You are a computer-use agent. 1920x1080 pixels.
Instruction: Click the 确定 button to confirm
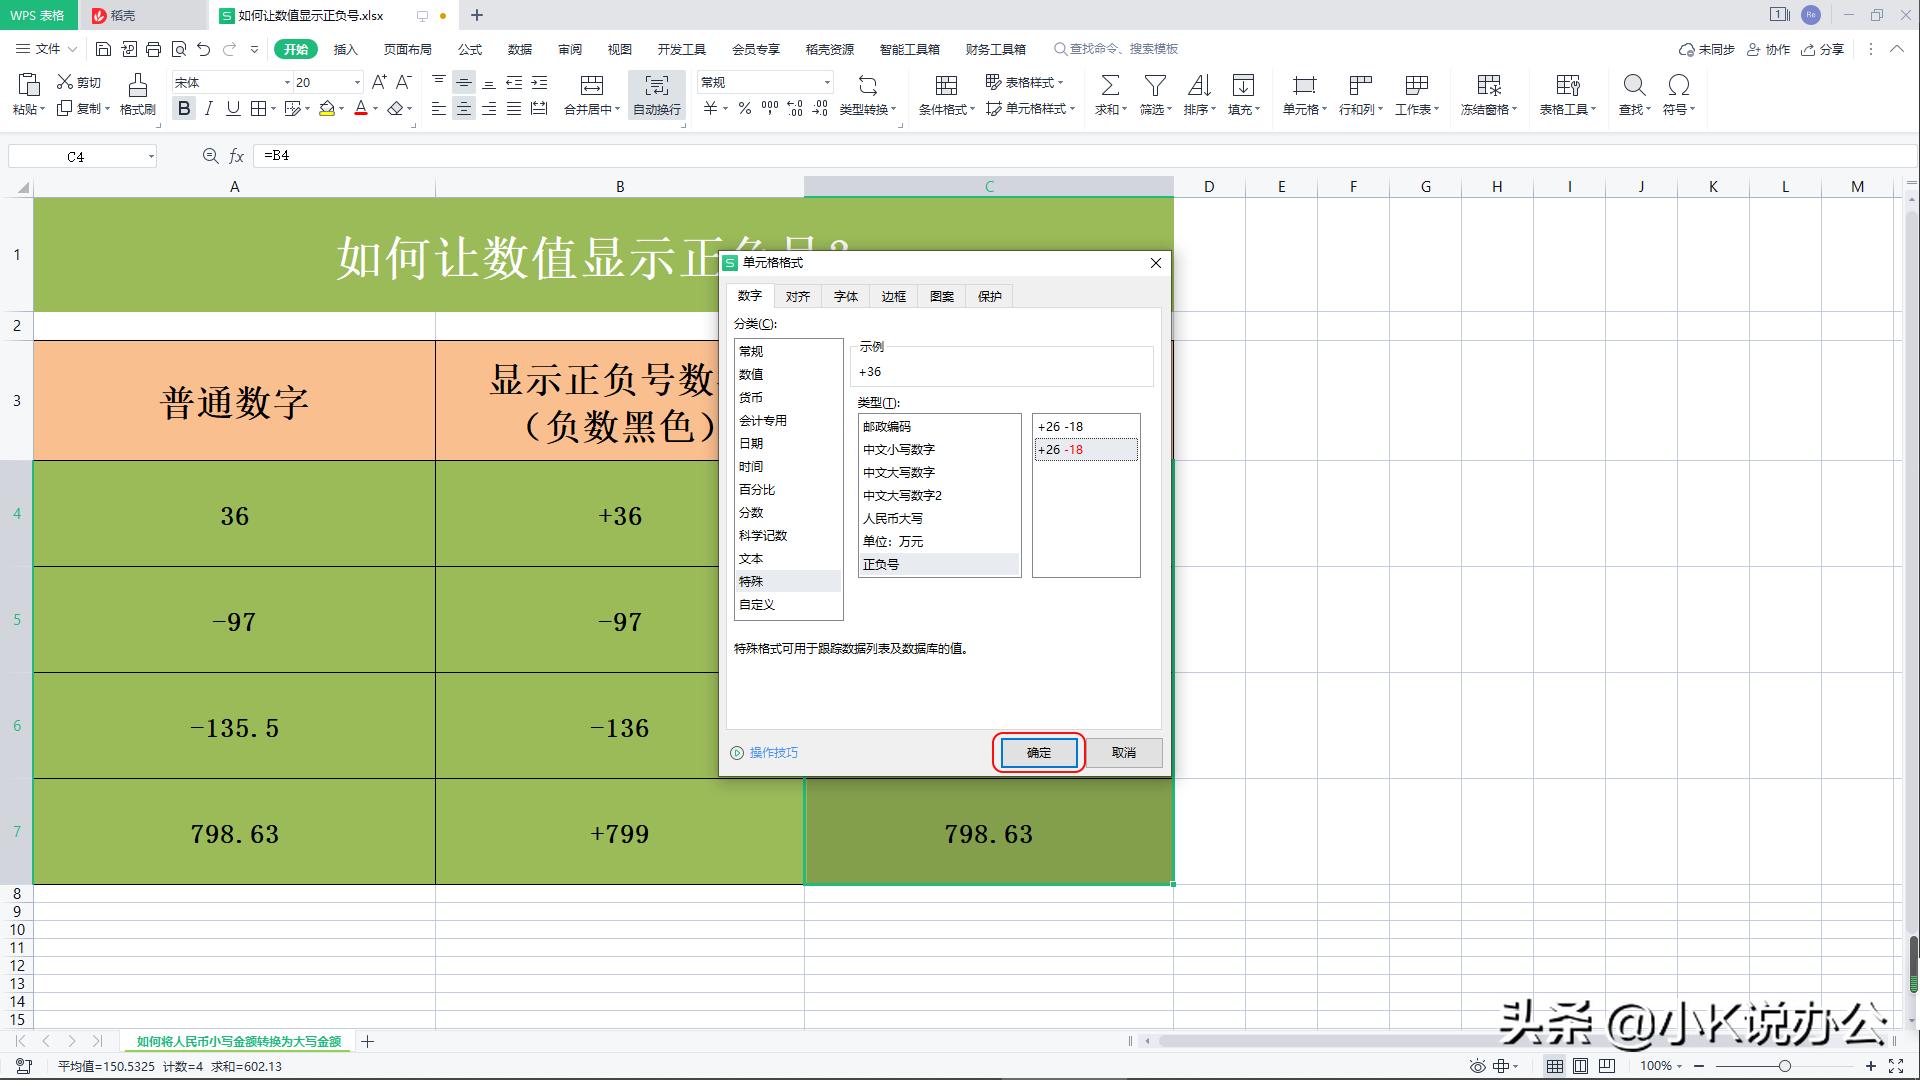tap(1037, 752)
